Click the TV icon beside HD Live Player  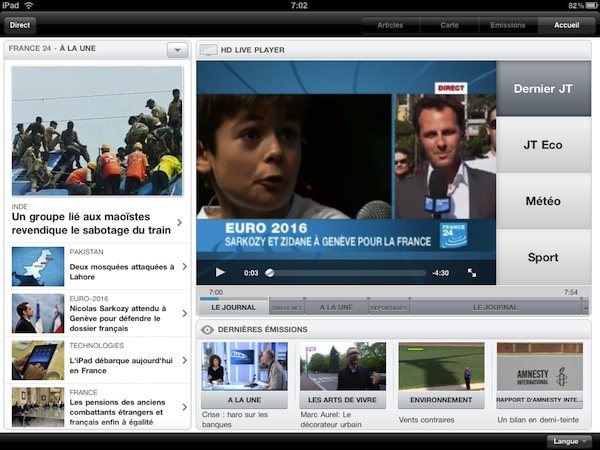point(209,50)
